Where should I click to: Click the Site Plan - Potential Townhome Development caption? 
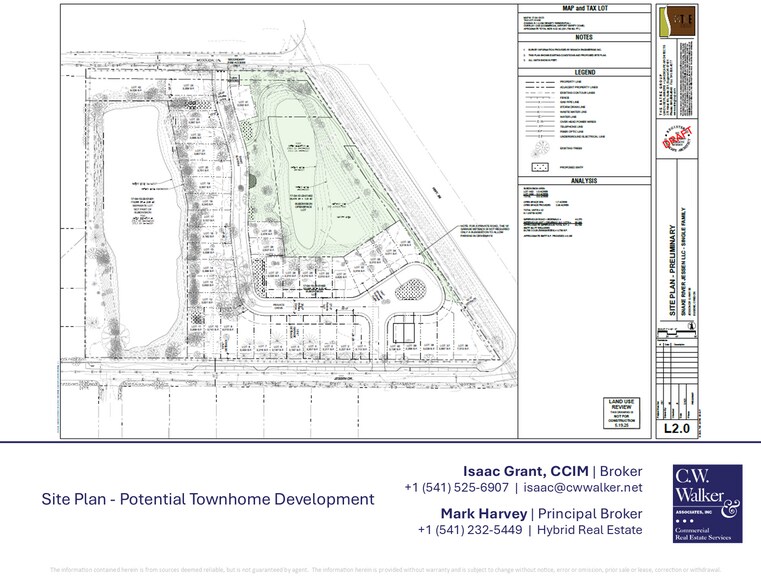208,499
